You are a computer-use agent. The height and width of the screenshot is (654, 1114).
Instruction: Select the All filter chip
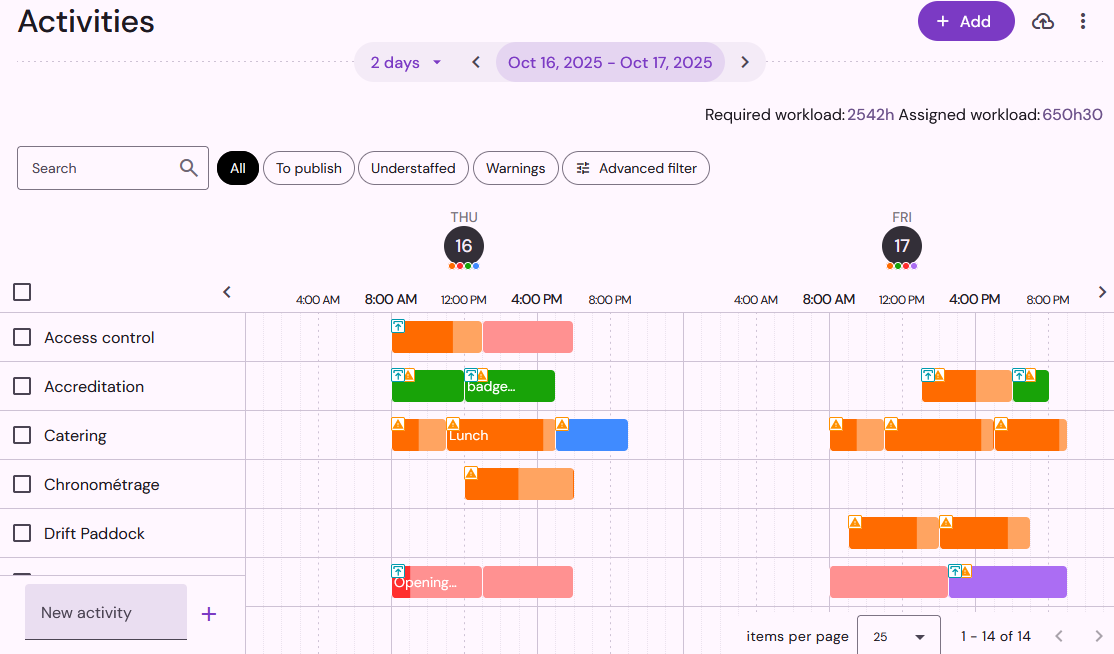click(x=238, y=168)
